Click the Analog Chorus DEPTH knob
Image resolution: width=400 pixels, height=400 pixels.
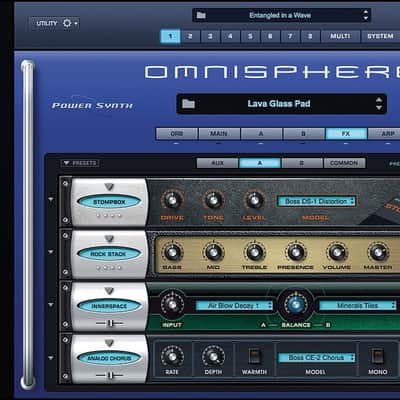213,356
